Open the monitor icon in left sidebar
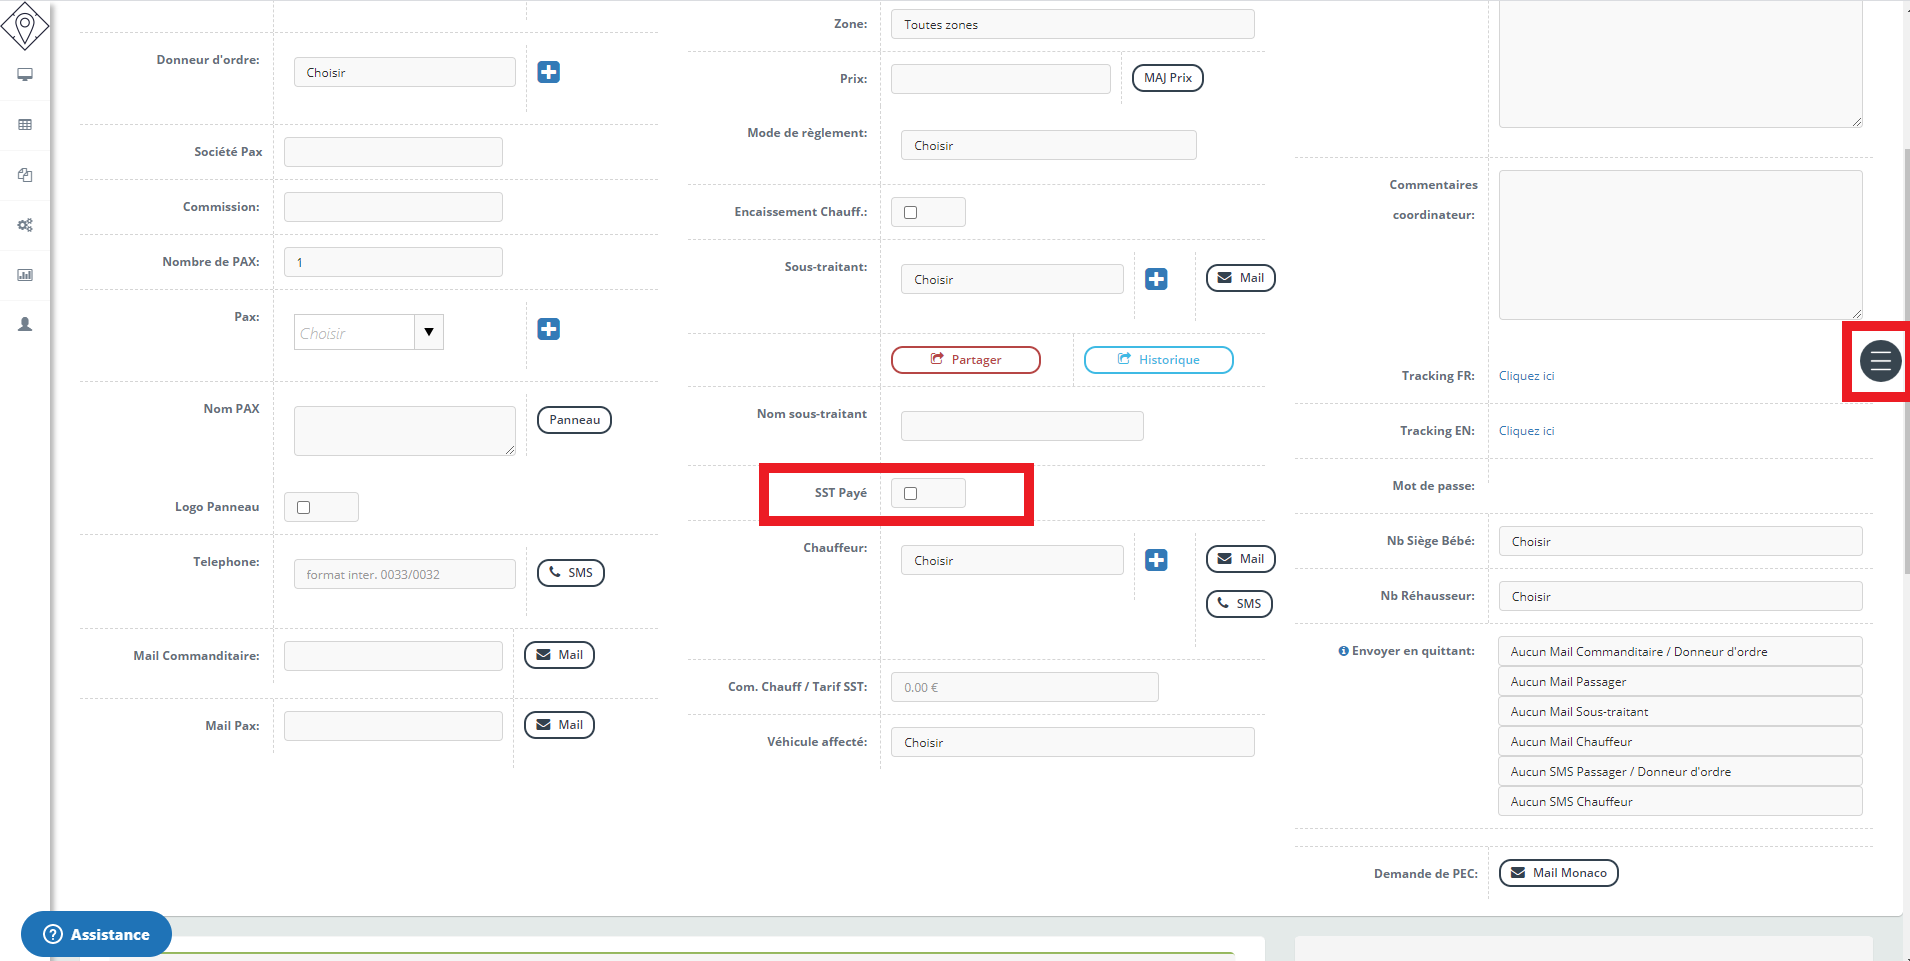Image resolution: width=1910 pixels, height=961 pixels. 25,75
